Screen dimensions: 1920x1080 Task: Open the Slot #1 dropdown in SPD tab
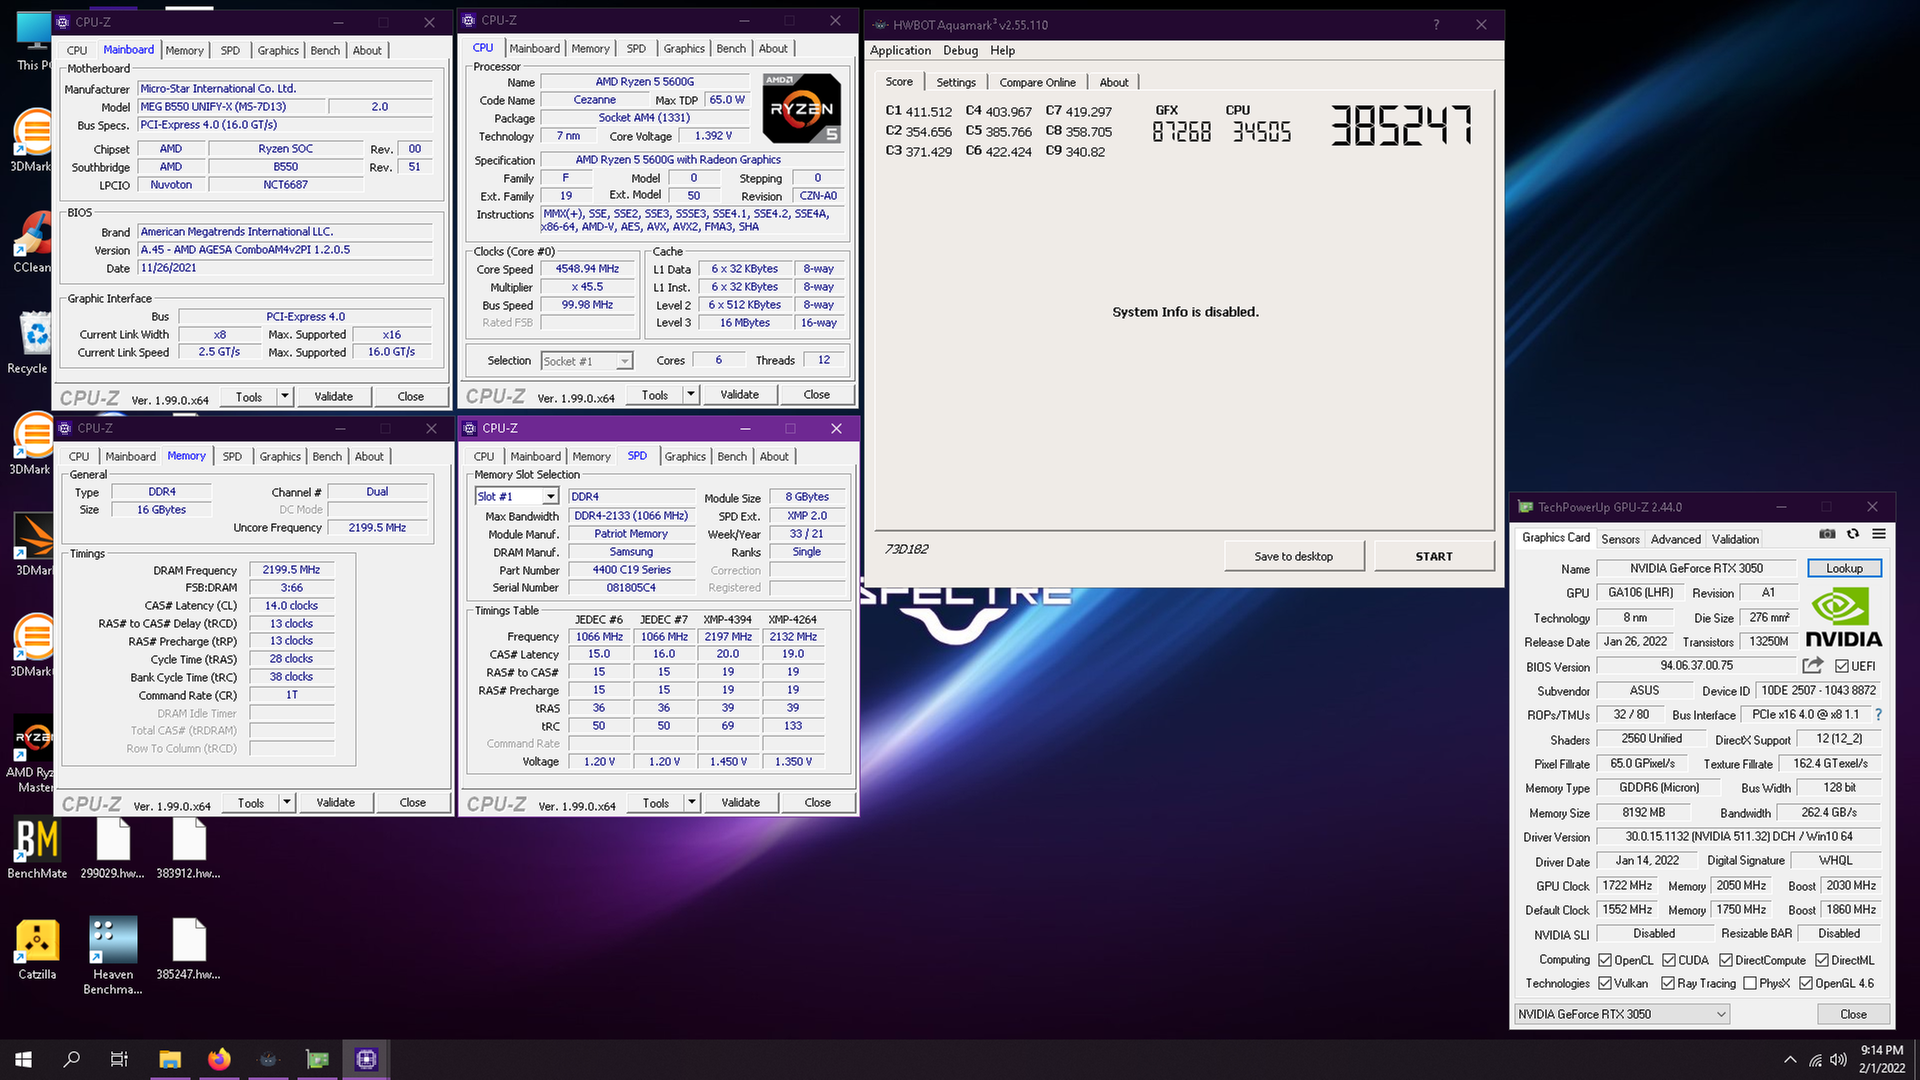click(516, 496)
